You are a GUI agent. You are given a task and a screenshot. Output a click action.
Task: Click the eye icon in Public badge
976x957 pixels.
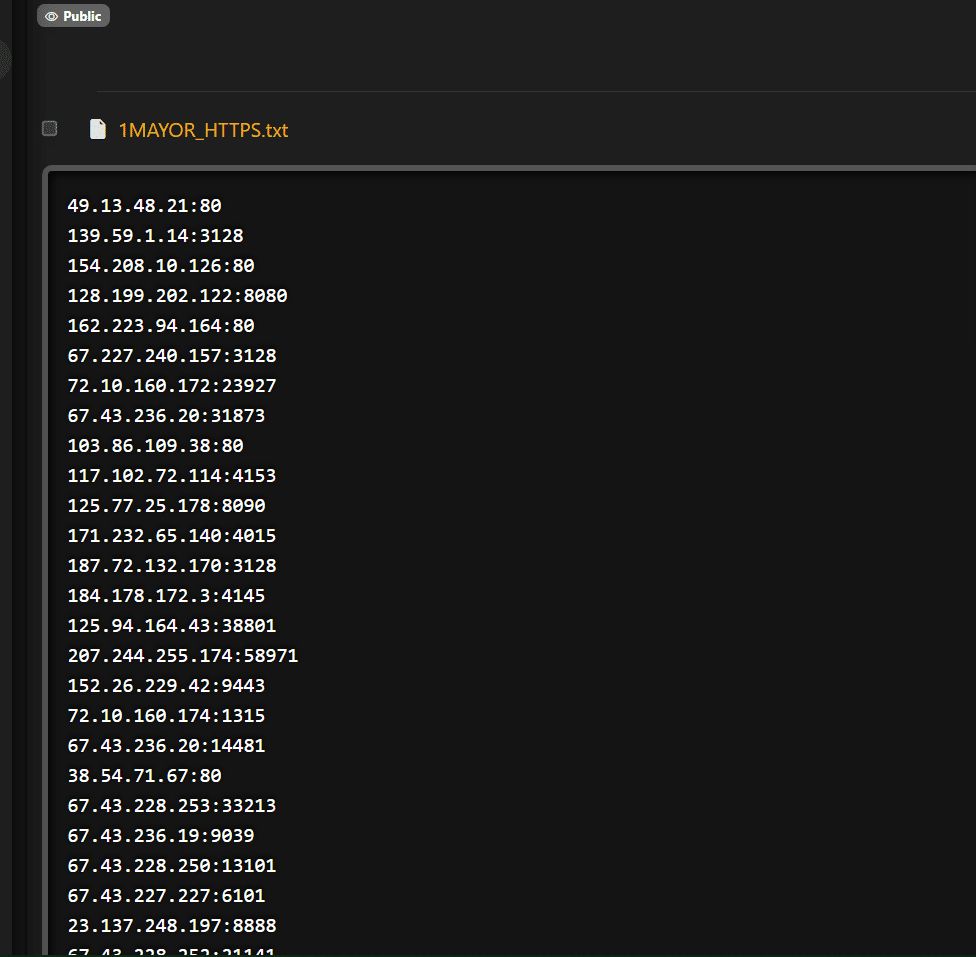(51, 16)
